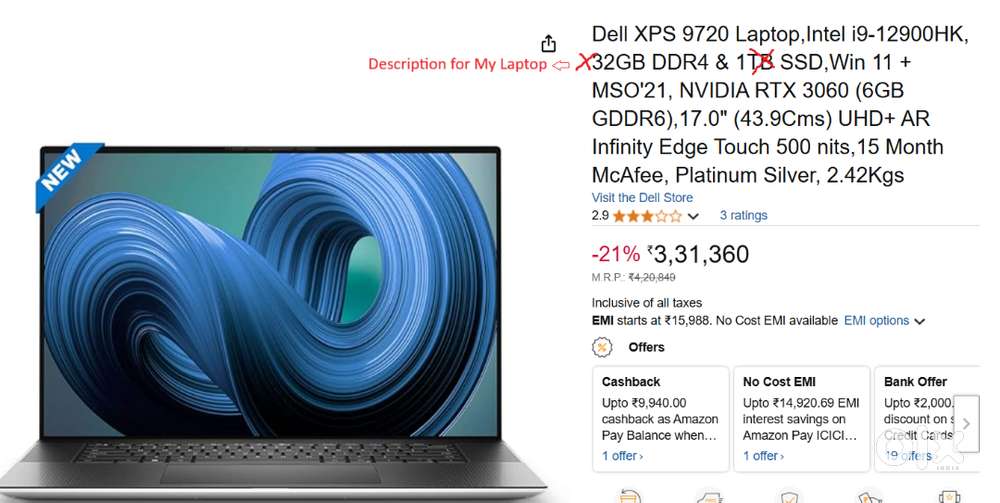Click the Dell XPS 9720 product title
Viewport: 1000px width, 503px height.
(780, 105)
